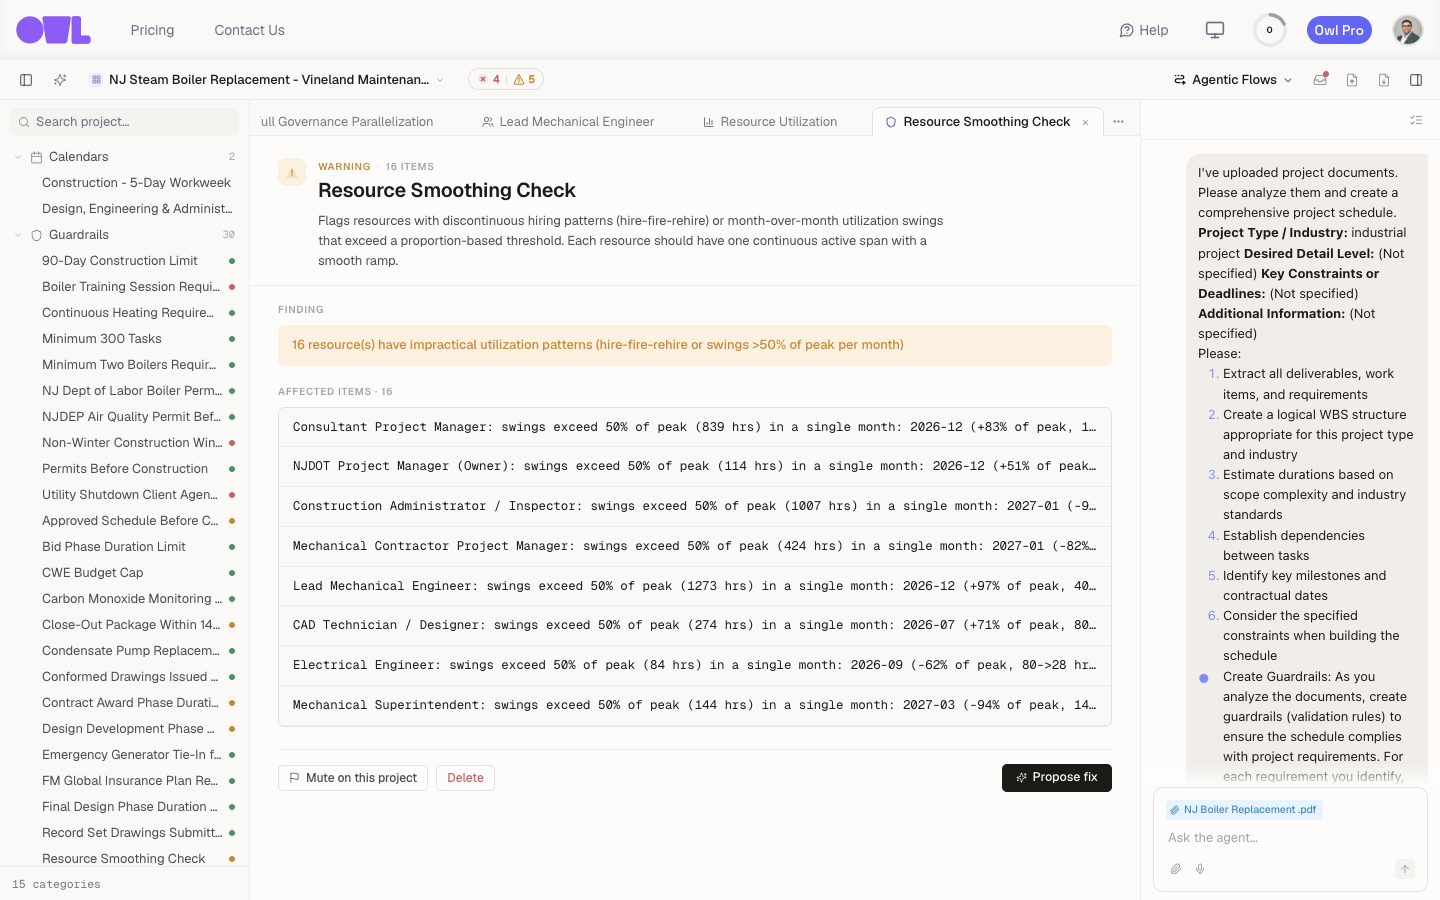Collapse the Calendars section
The image size is (1440, 900).
(18, 157)
